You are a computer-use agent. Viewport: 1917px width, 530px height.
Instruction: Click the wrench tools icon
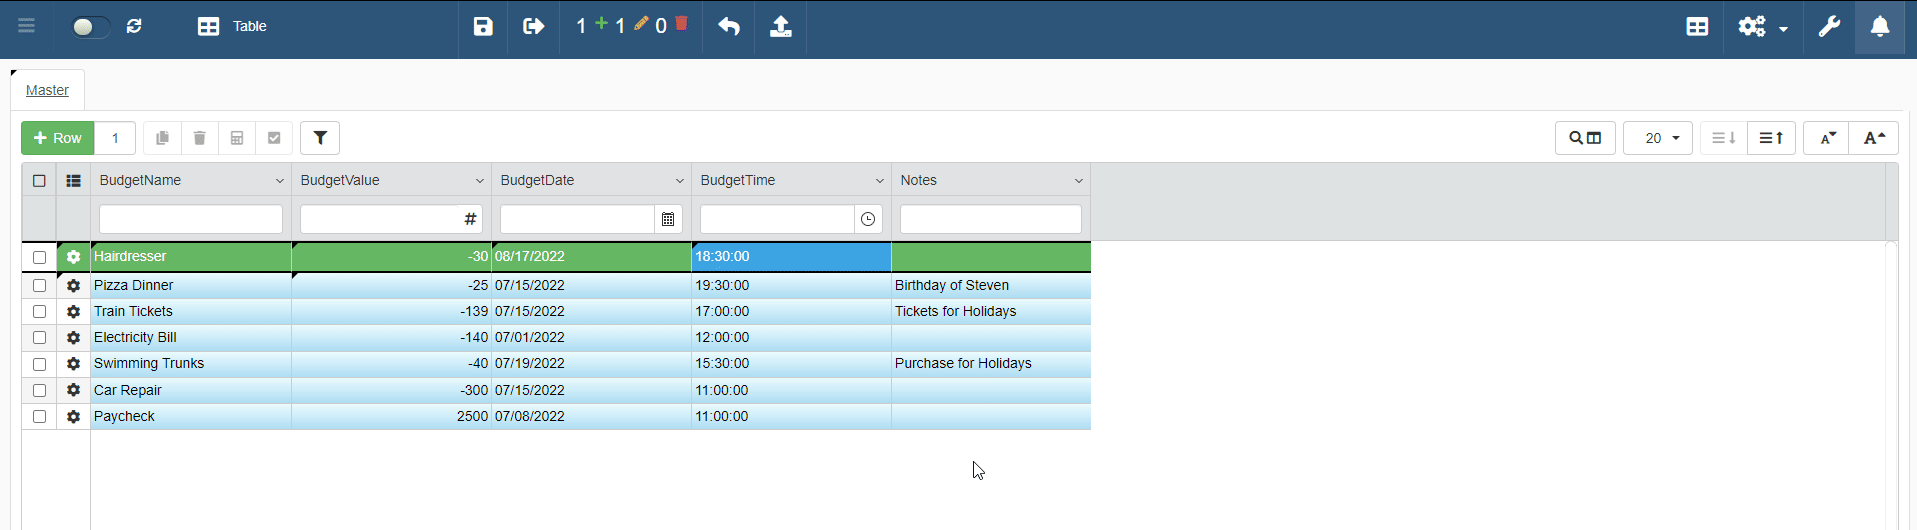(1829, 27)
